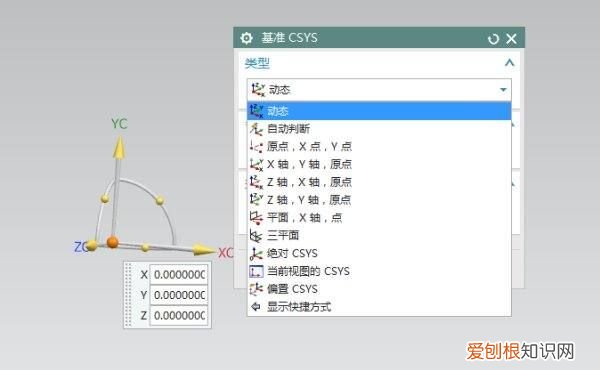Choose 偏置 CSYS text entry
This screenshot has width=600, height=370.
pos(292,289)
